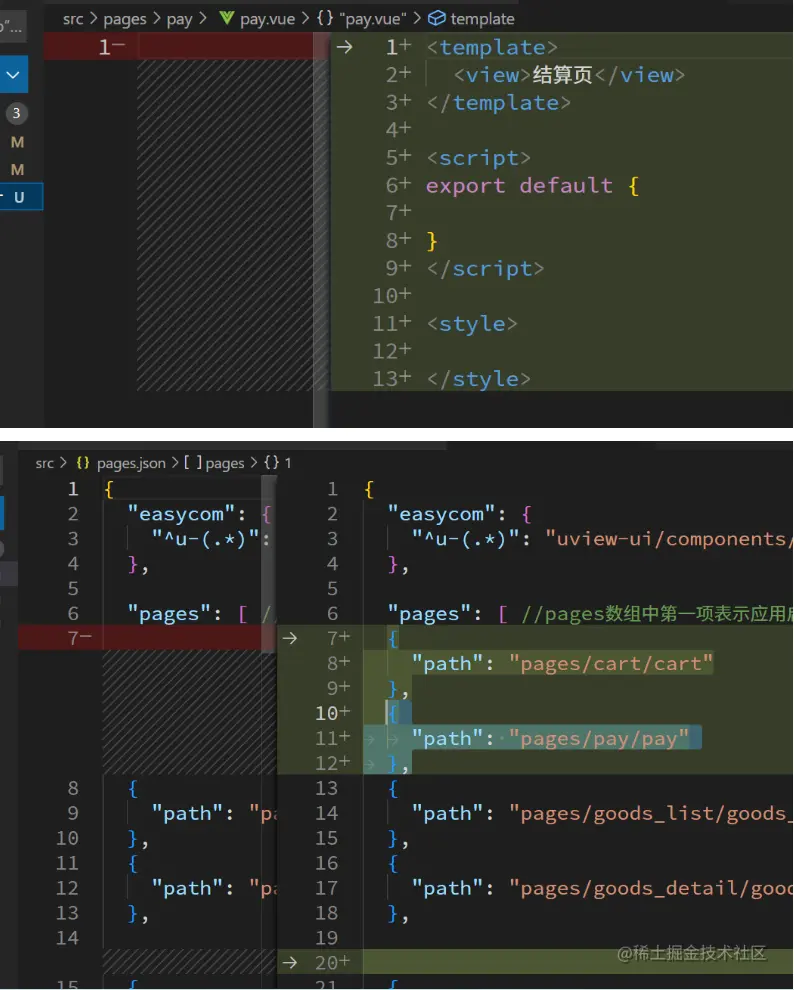The width and height of the screenshot is (794, 990).
Task: Click the "^u-(.*)" key in the right pane
Action: click(x=466, y=539)
